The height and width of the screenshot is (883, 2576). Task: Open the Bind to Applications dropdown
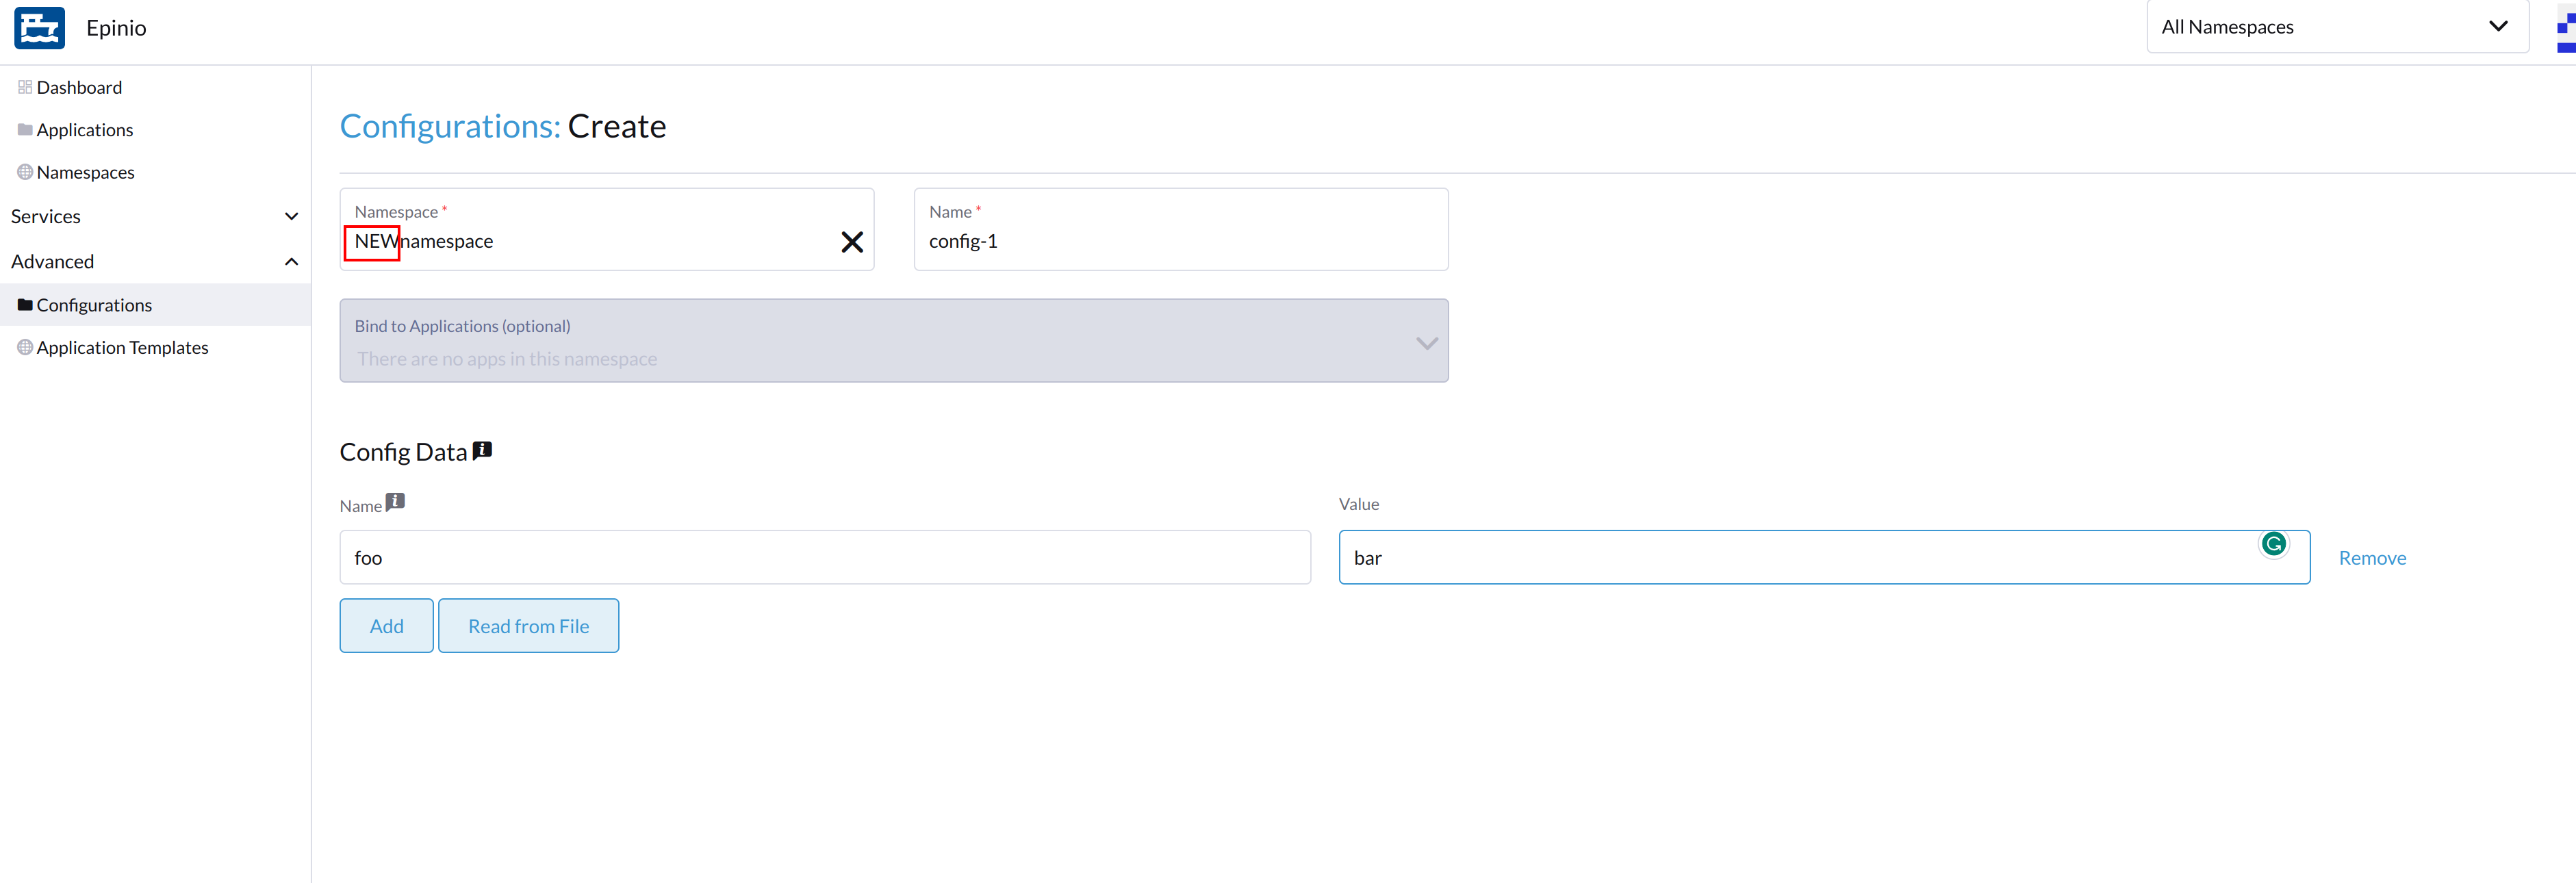click(1426, 342)
